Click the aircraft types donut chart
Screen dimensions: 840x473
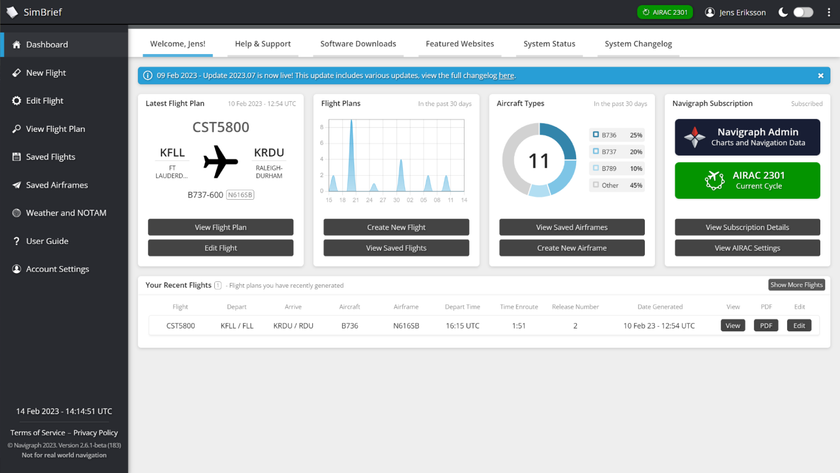click(x=539, y=160)
